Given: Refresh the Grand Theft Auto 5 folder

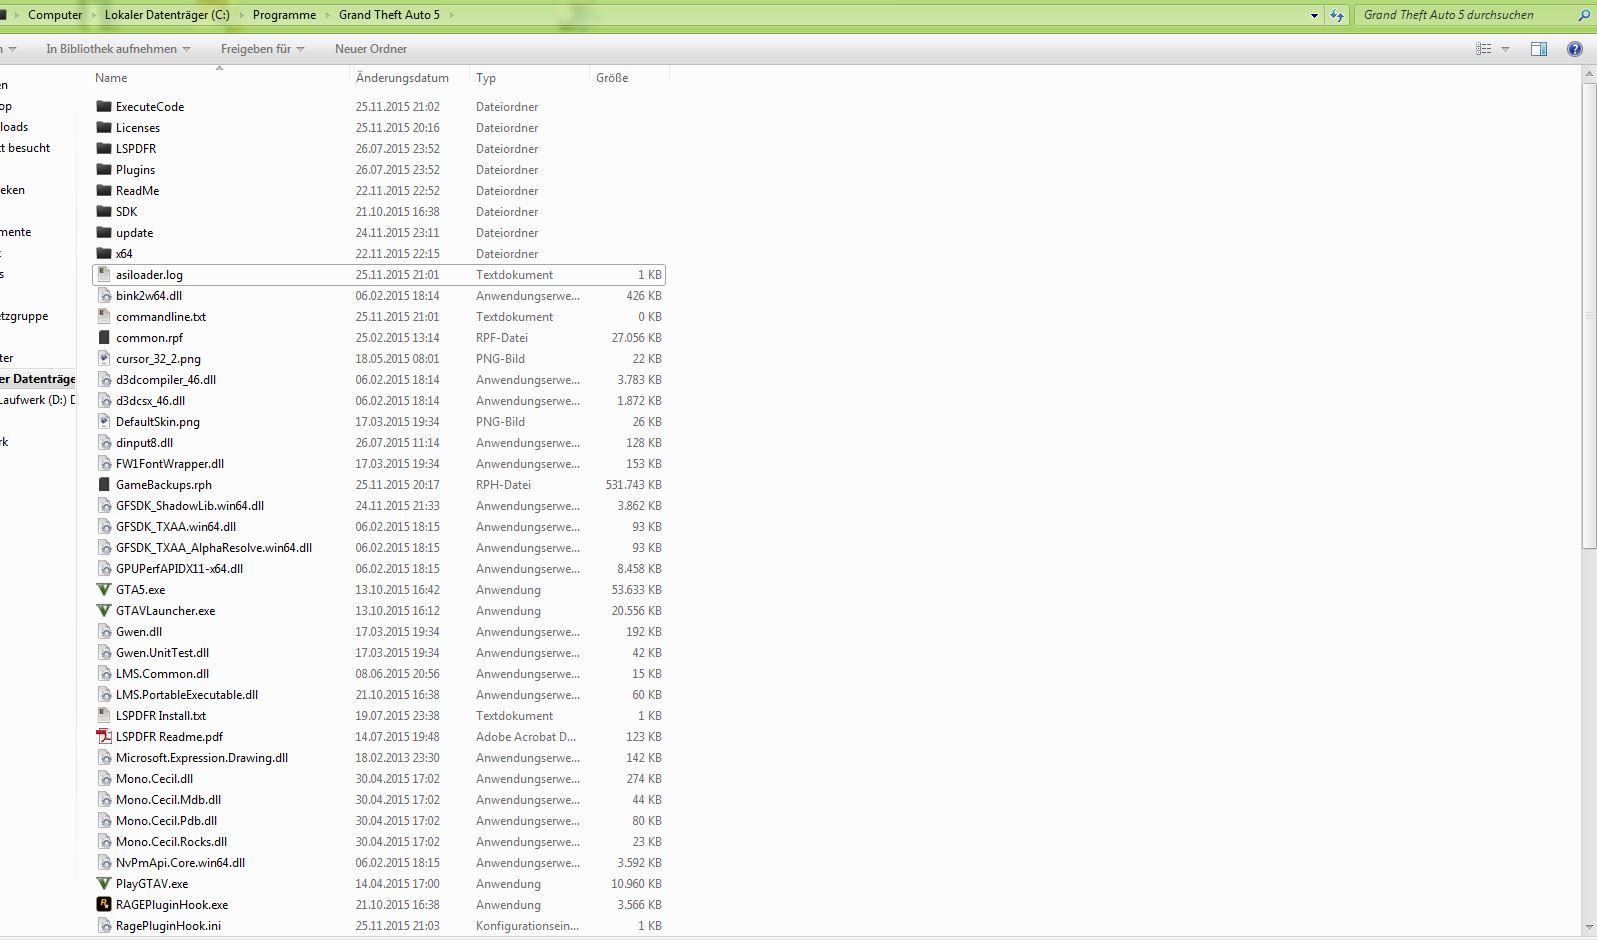Looking at the screenshot, I should click(x=1337, y=15).
